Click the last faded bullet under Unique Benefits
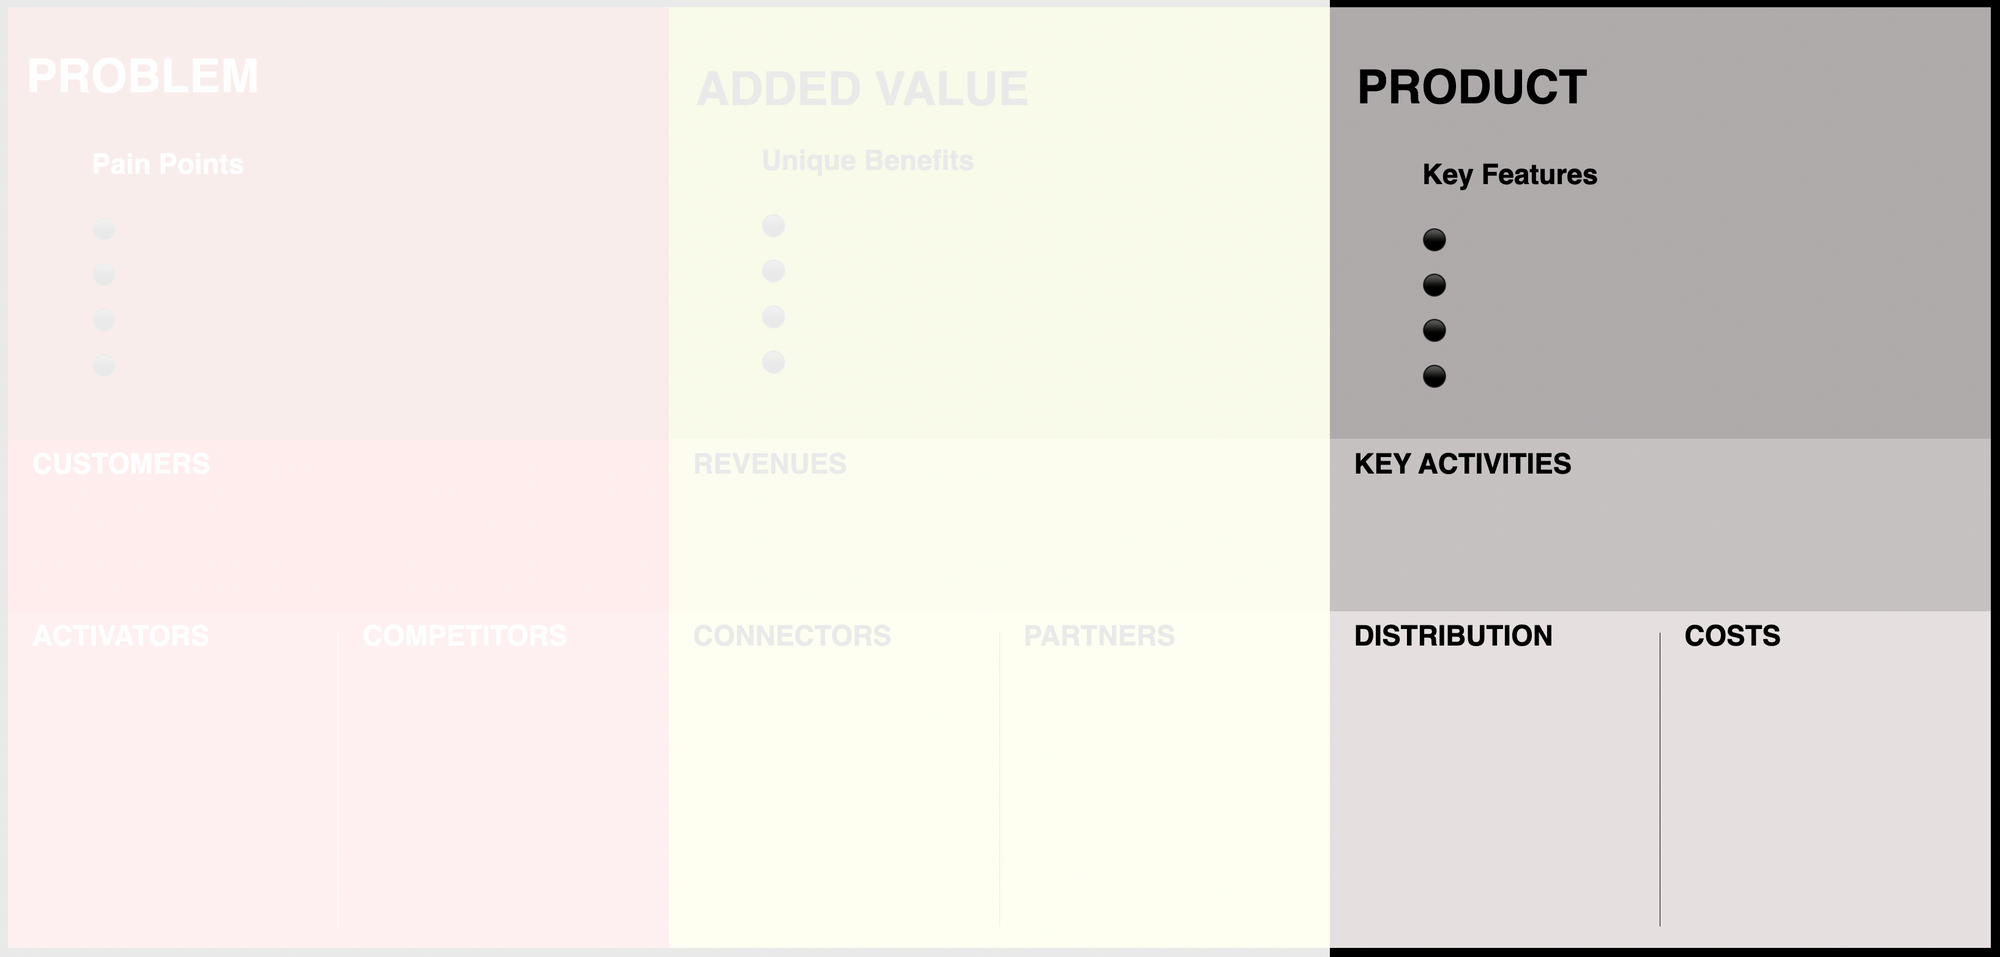Viewport: 2000px width, 957px height. (x=773, y=362)
